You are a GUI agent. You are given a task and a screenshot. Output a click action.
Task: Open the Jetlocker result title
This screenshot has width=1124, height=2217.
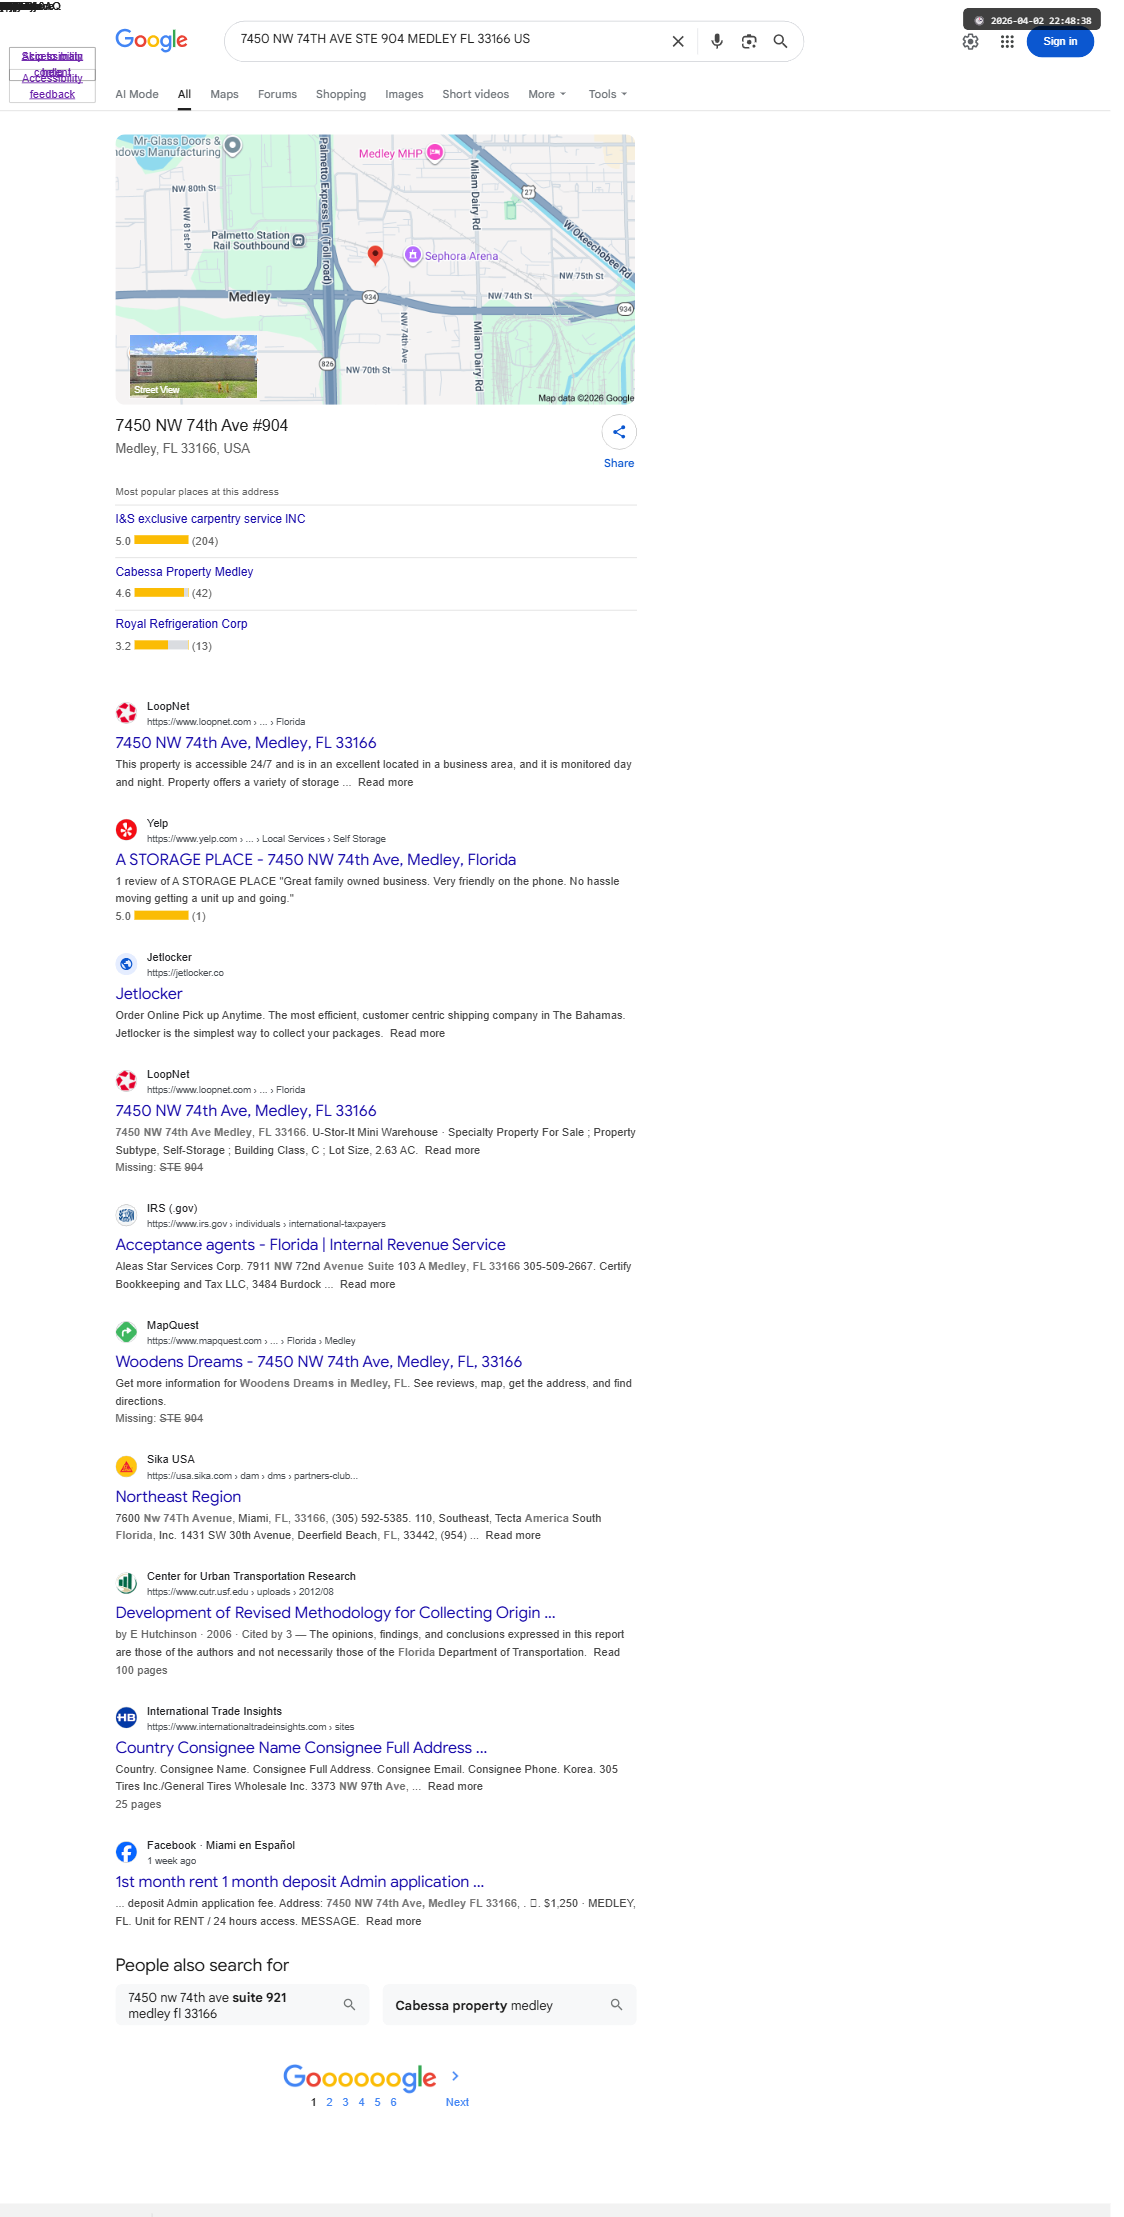pyautogui.click(x=149, y=994)
